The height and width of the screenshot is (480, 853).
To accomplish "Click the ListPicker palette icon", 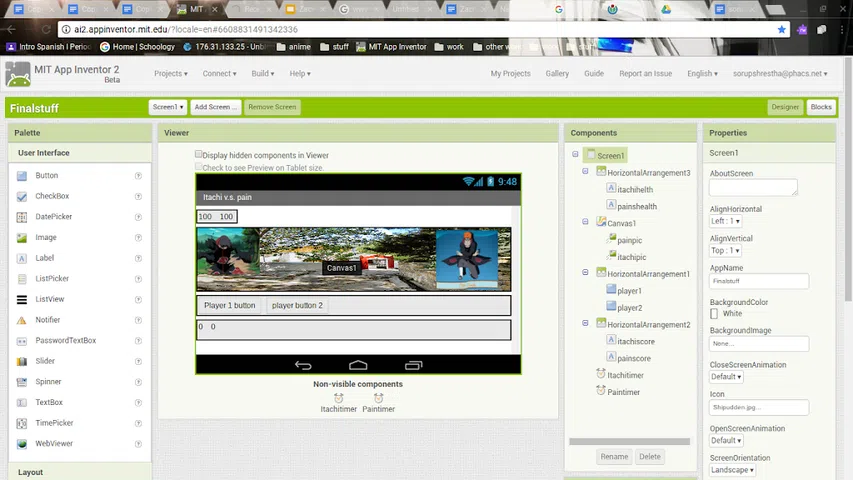I will [22, 279].
